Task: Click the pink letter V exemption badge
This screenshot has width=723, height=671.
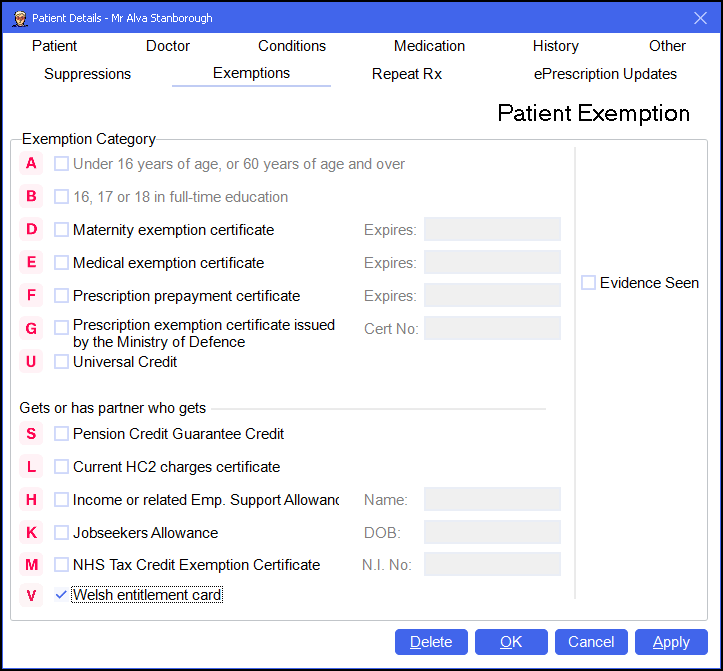Action: 32,596
